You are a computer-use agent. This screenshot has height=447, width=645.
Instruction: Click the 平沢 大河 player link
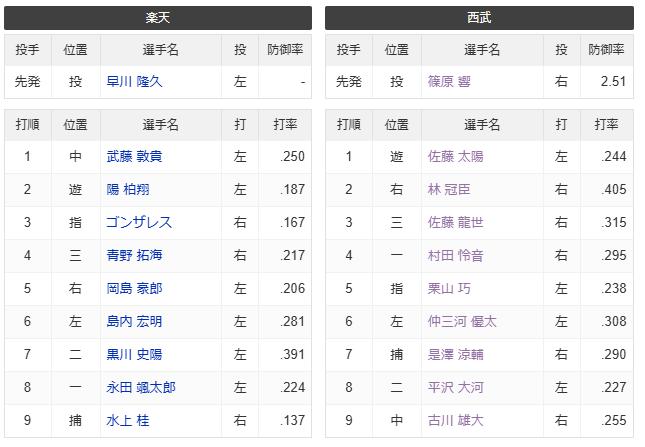455,387
